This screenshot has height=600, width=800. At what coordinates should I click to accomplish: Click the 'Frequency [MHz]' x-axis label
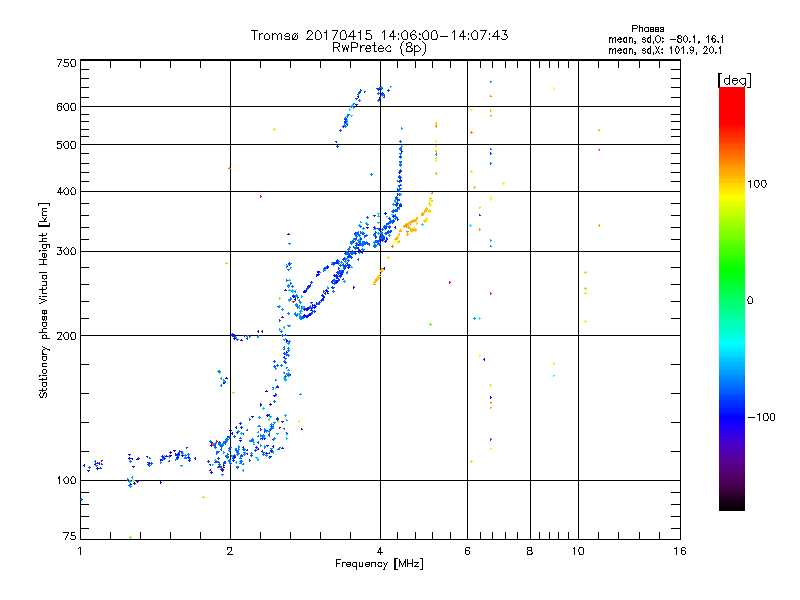(379, 564)
